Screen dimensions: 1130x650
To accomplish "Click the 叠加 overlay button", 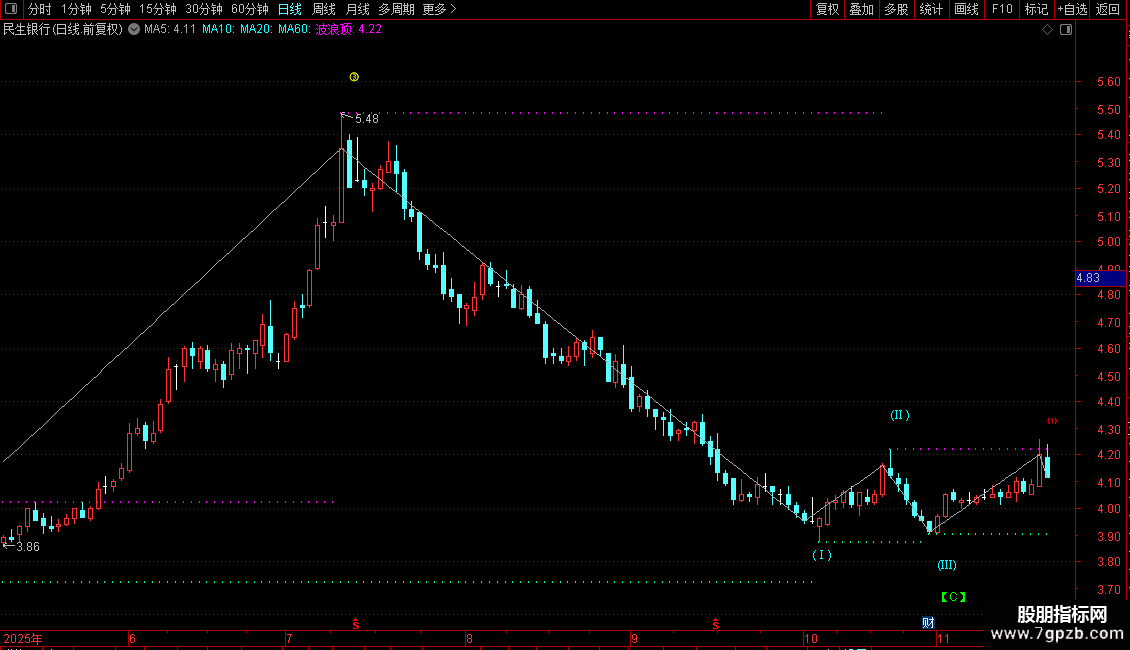I will [861, 9].
